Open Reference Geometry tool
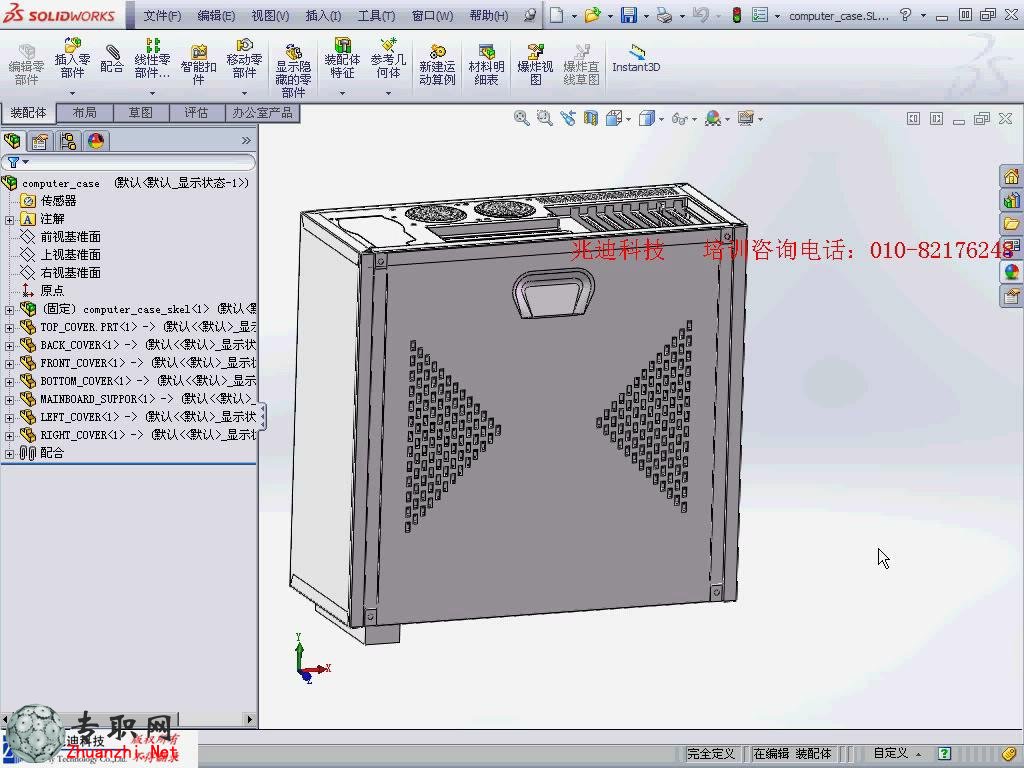 388,59
